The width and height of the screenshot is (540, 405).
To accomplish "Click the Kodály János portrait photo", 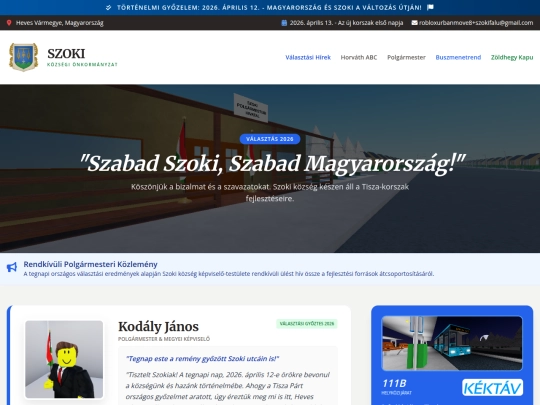I will click(64, 360).
